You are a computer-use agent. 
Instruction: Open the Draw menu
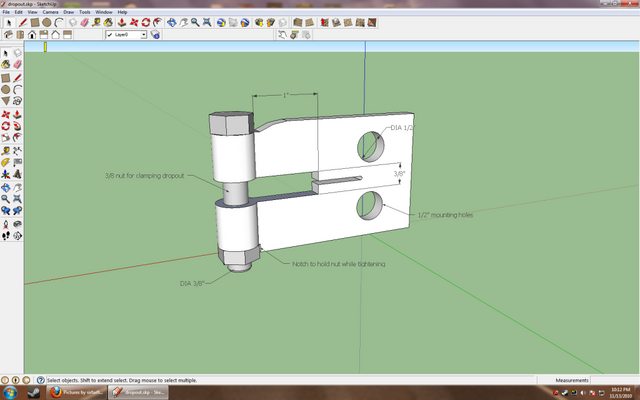click(x=69, y=12)
